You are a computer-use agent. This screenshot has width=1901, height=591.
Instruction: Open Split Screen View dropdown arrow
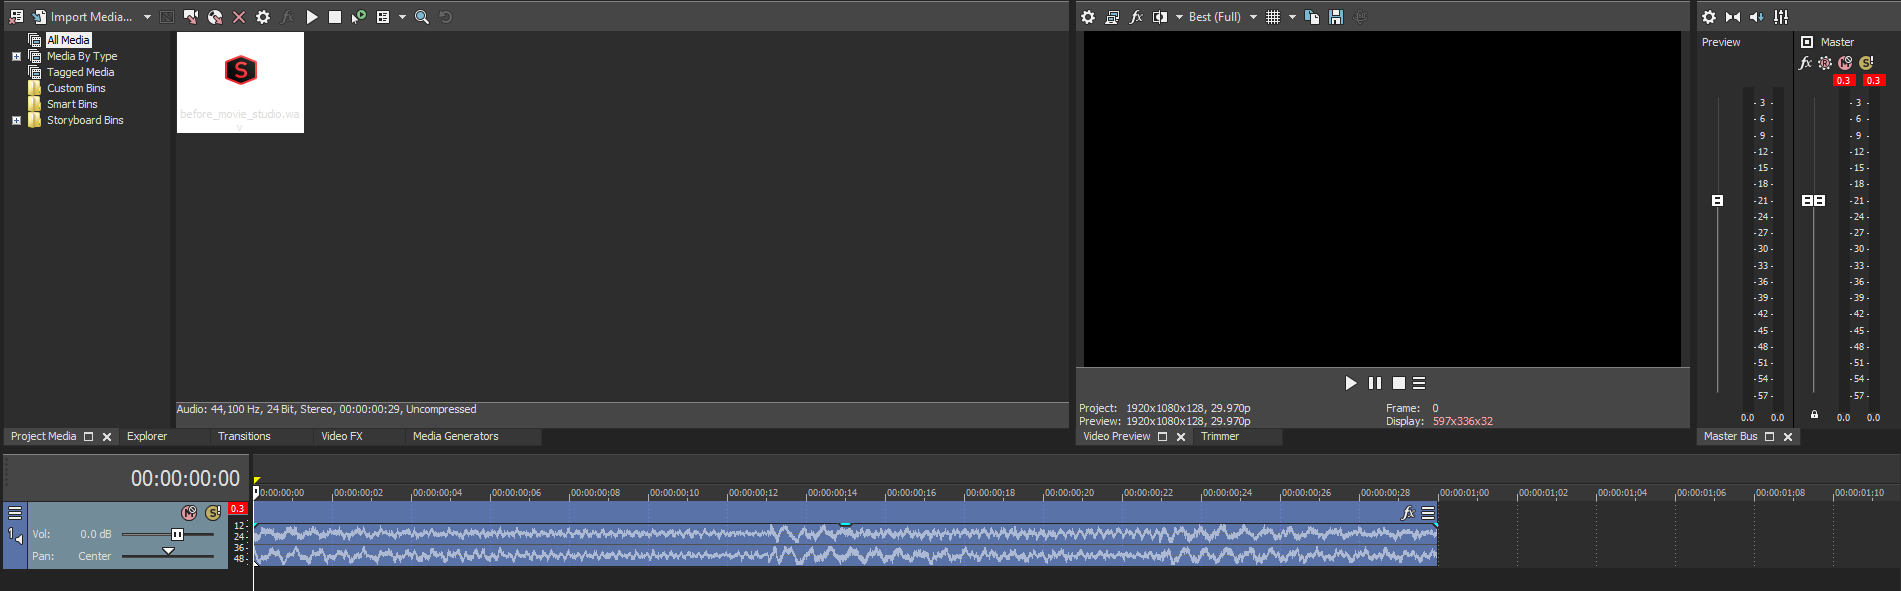(1179, 17)
